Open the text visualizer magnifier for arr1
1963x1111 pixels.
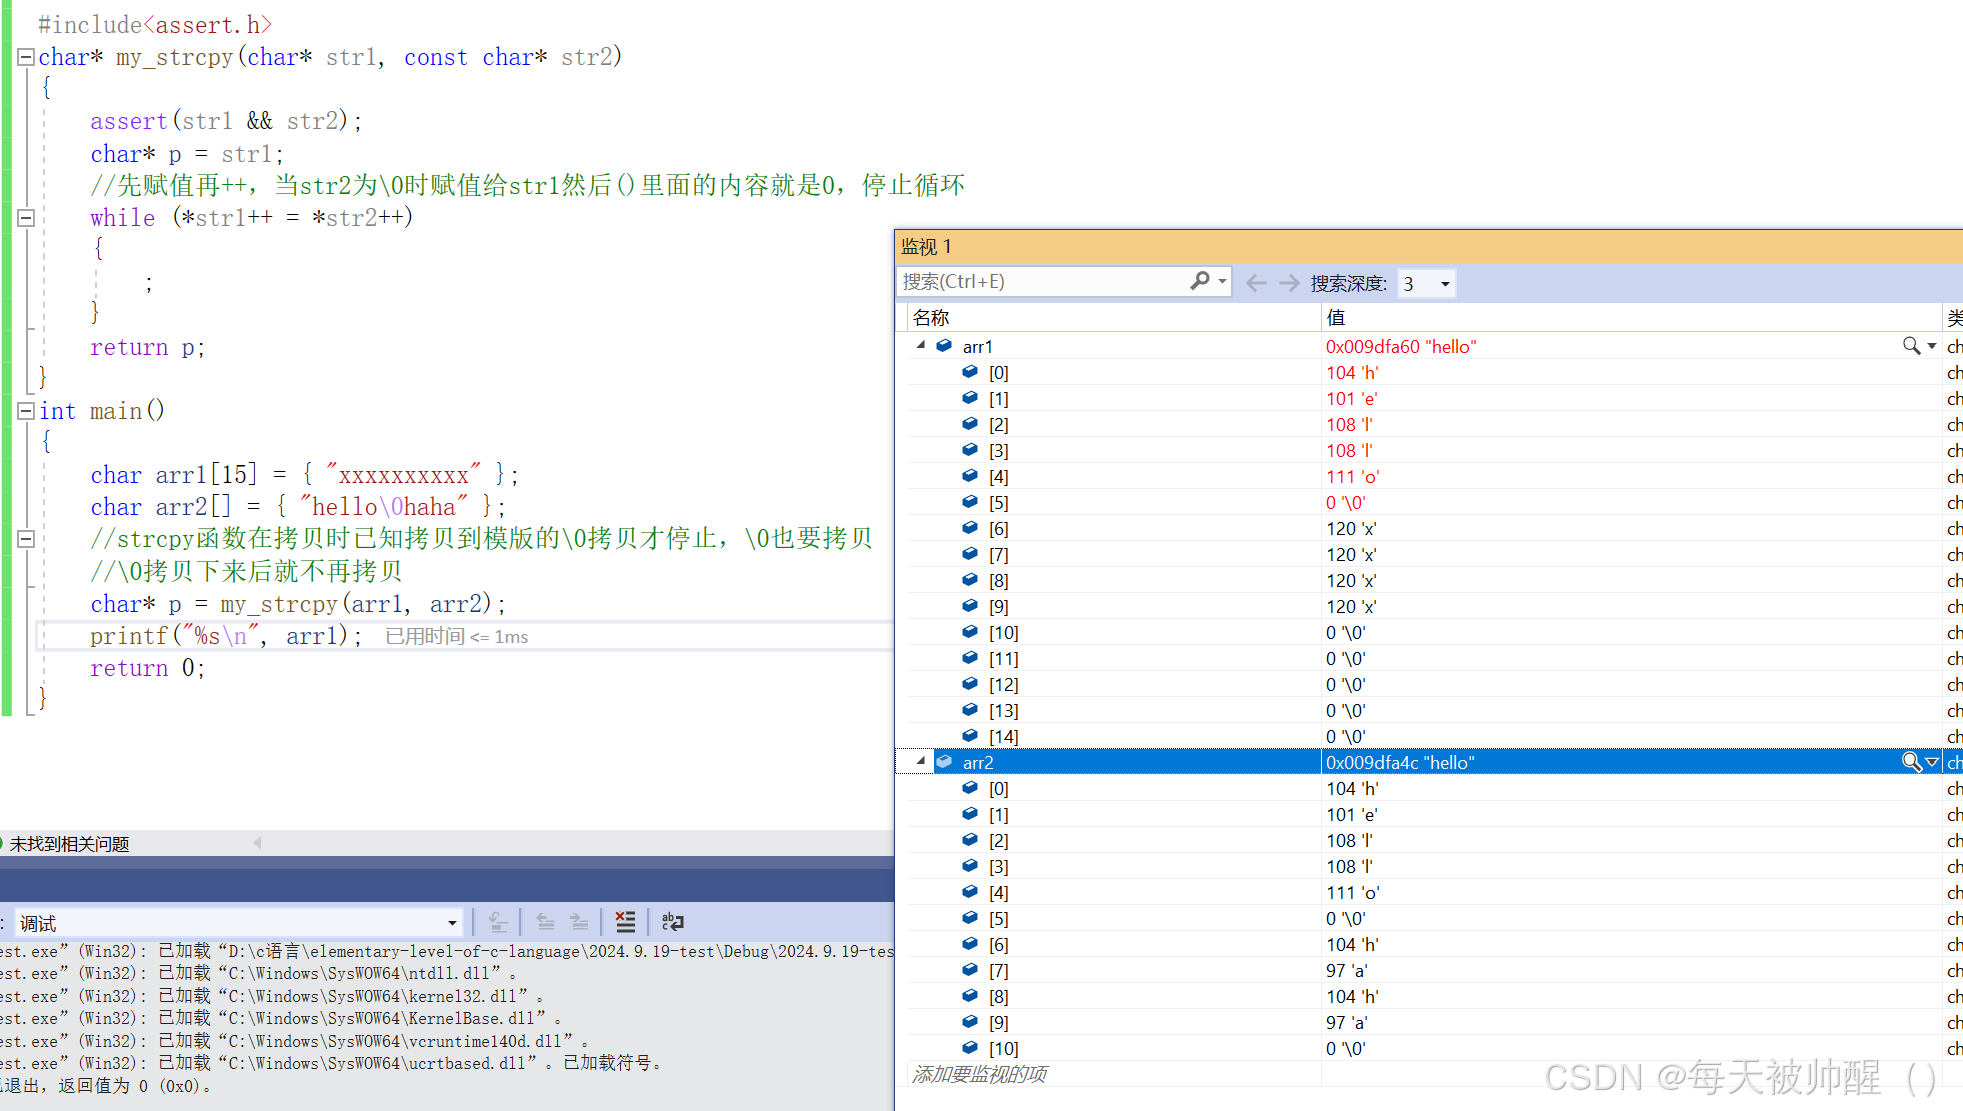[1911, 346]
